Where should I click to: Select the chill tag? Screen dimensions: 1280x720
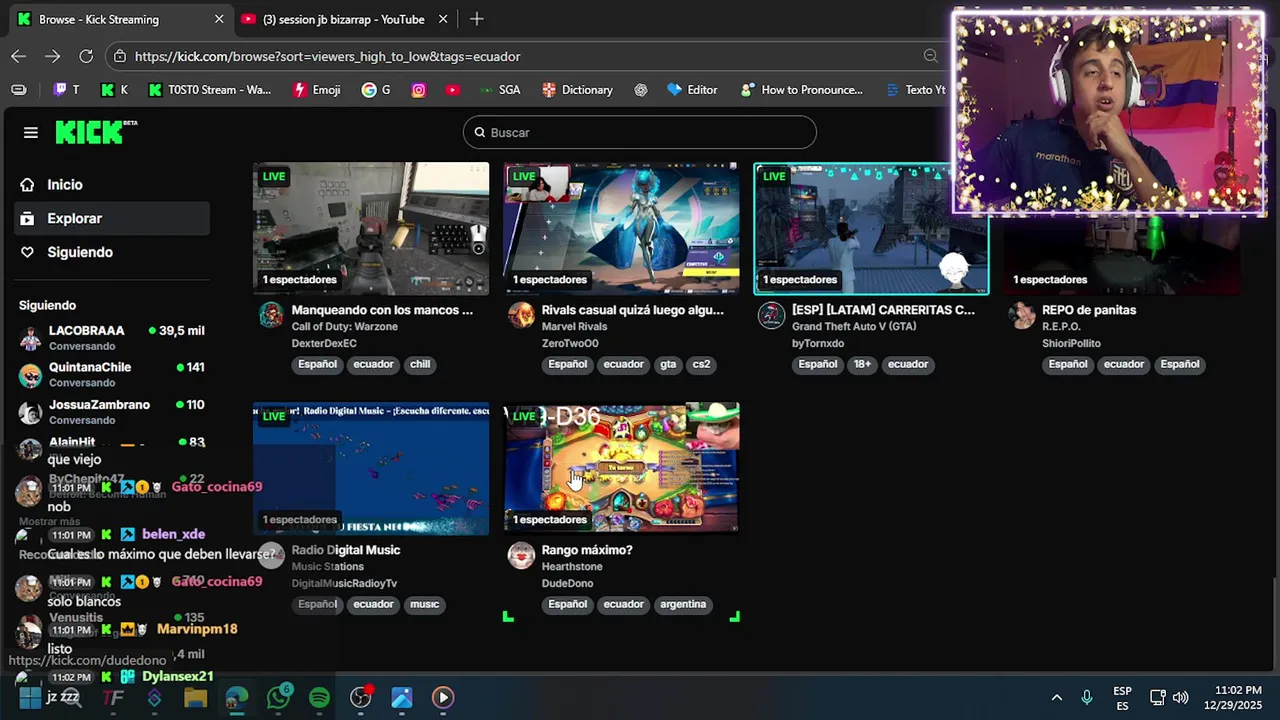420,364
